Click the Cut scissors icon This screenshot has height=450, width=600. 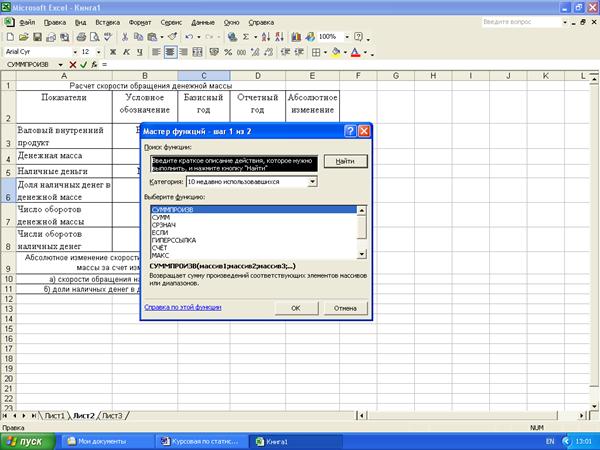(x=124, y=36)
